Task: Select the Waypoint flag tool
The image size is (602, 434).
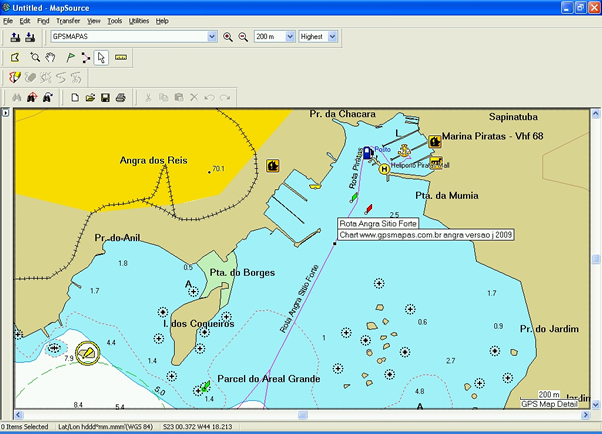Action: point(70,57)
